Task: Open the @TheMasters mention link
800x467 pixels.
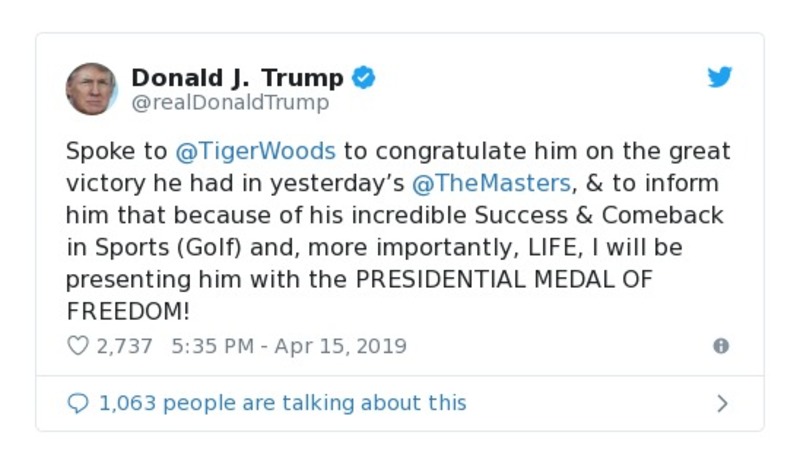Action: (490, 184)
